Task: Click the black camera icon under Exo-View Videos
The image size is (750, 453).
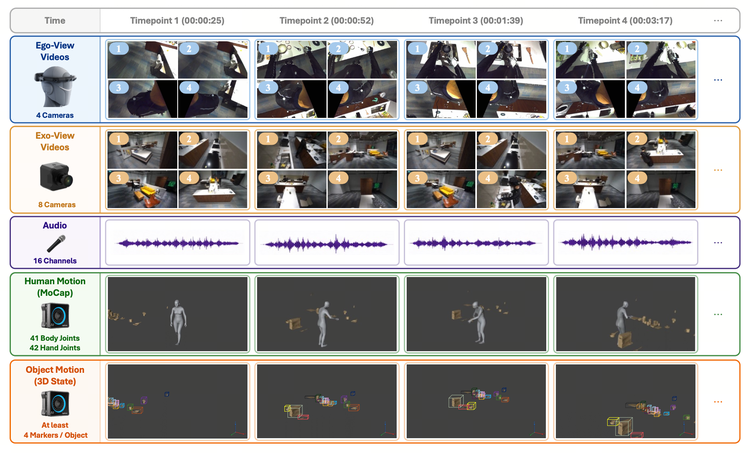Action: [x=56, y=177]
